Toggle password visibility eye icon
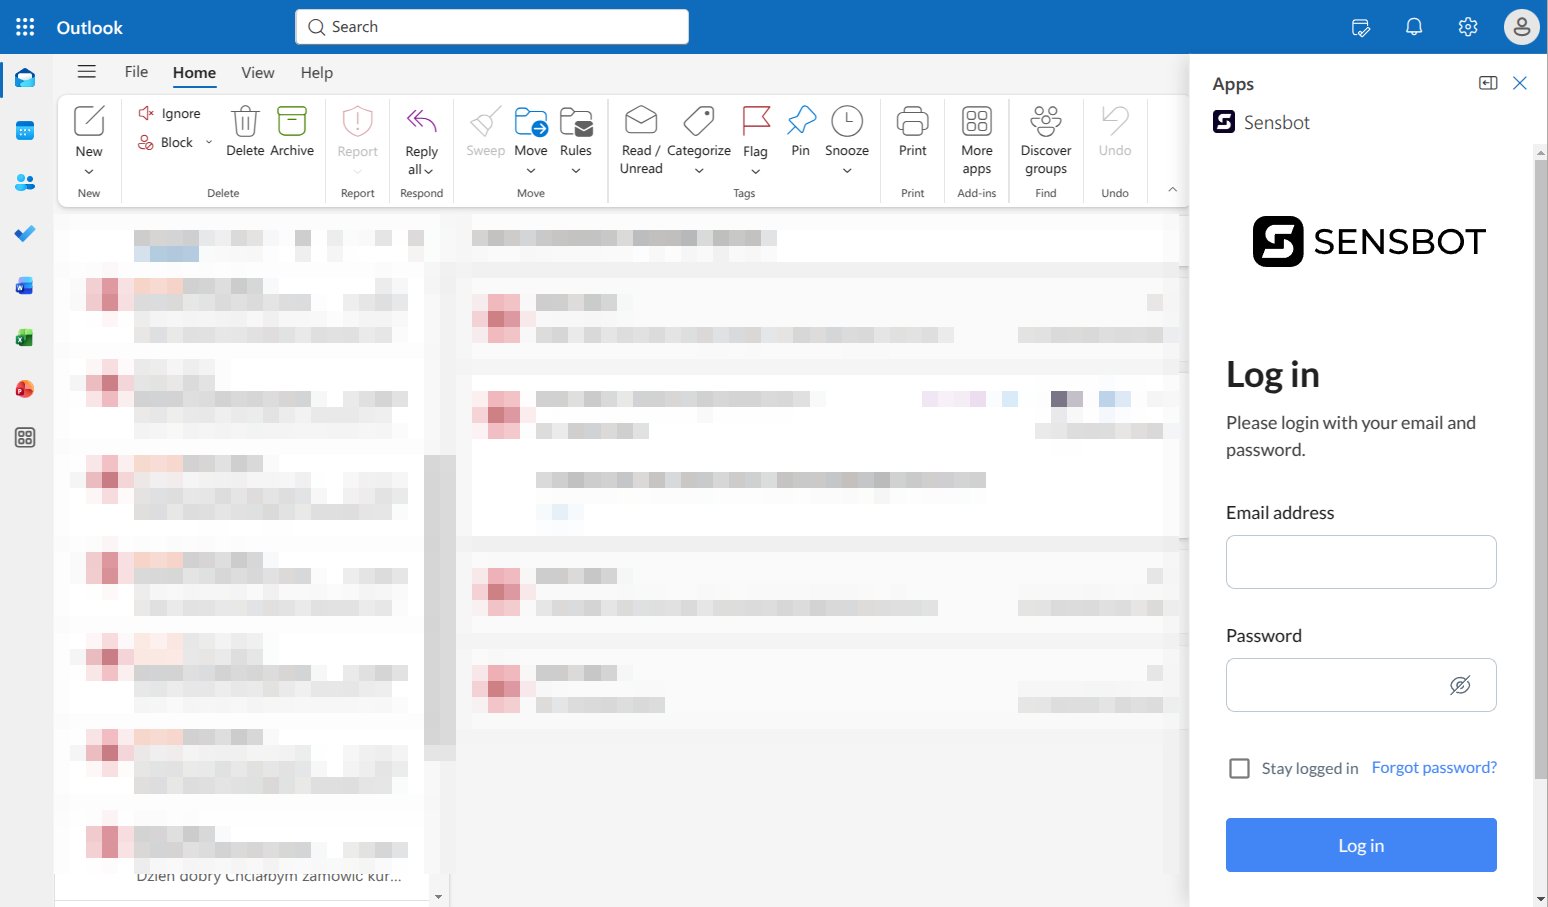Screen dimensions: 1548x907 pos(1460,685)
